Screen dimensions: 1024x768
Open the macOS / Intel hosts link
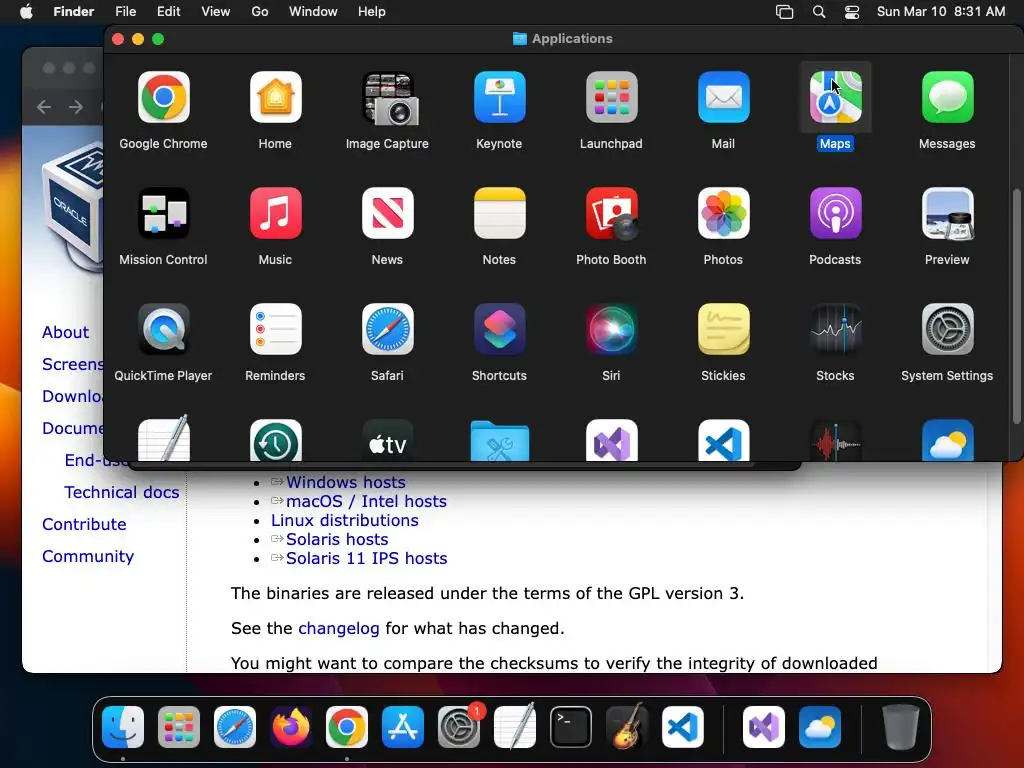pyautogui.click(x=366, y=502)
